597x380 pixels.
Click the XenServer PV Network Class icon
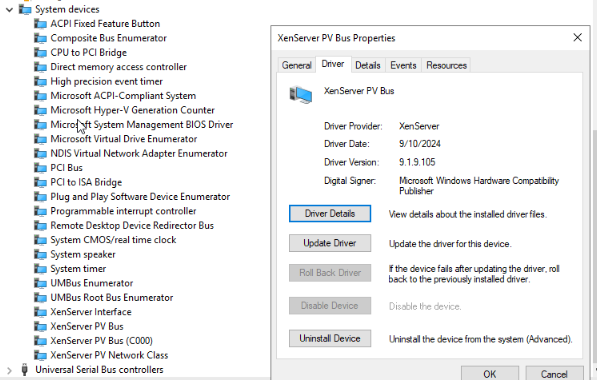40,355
